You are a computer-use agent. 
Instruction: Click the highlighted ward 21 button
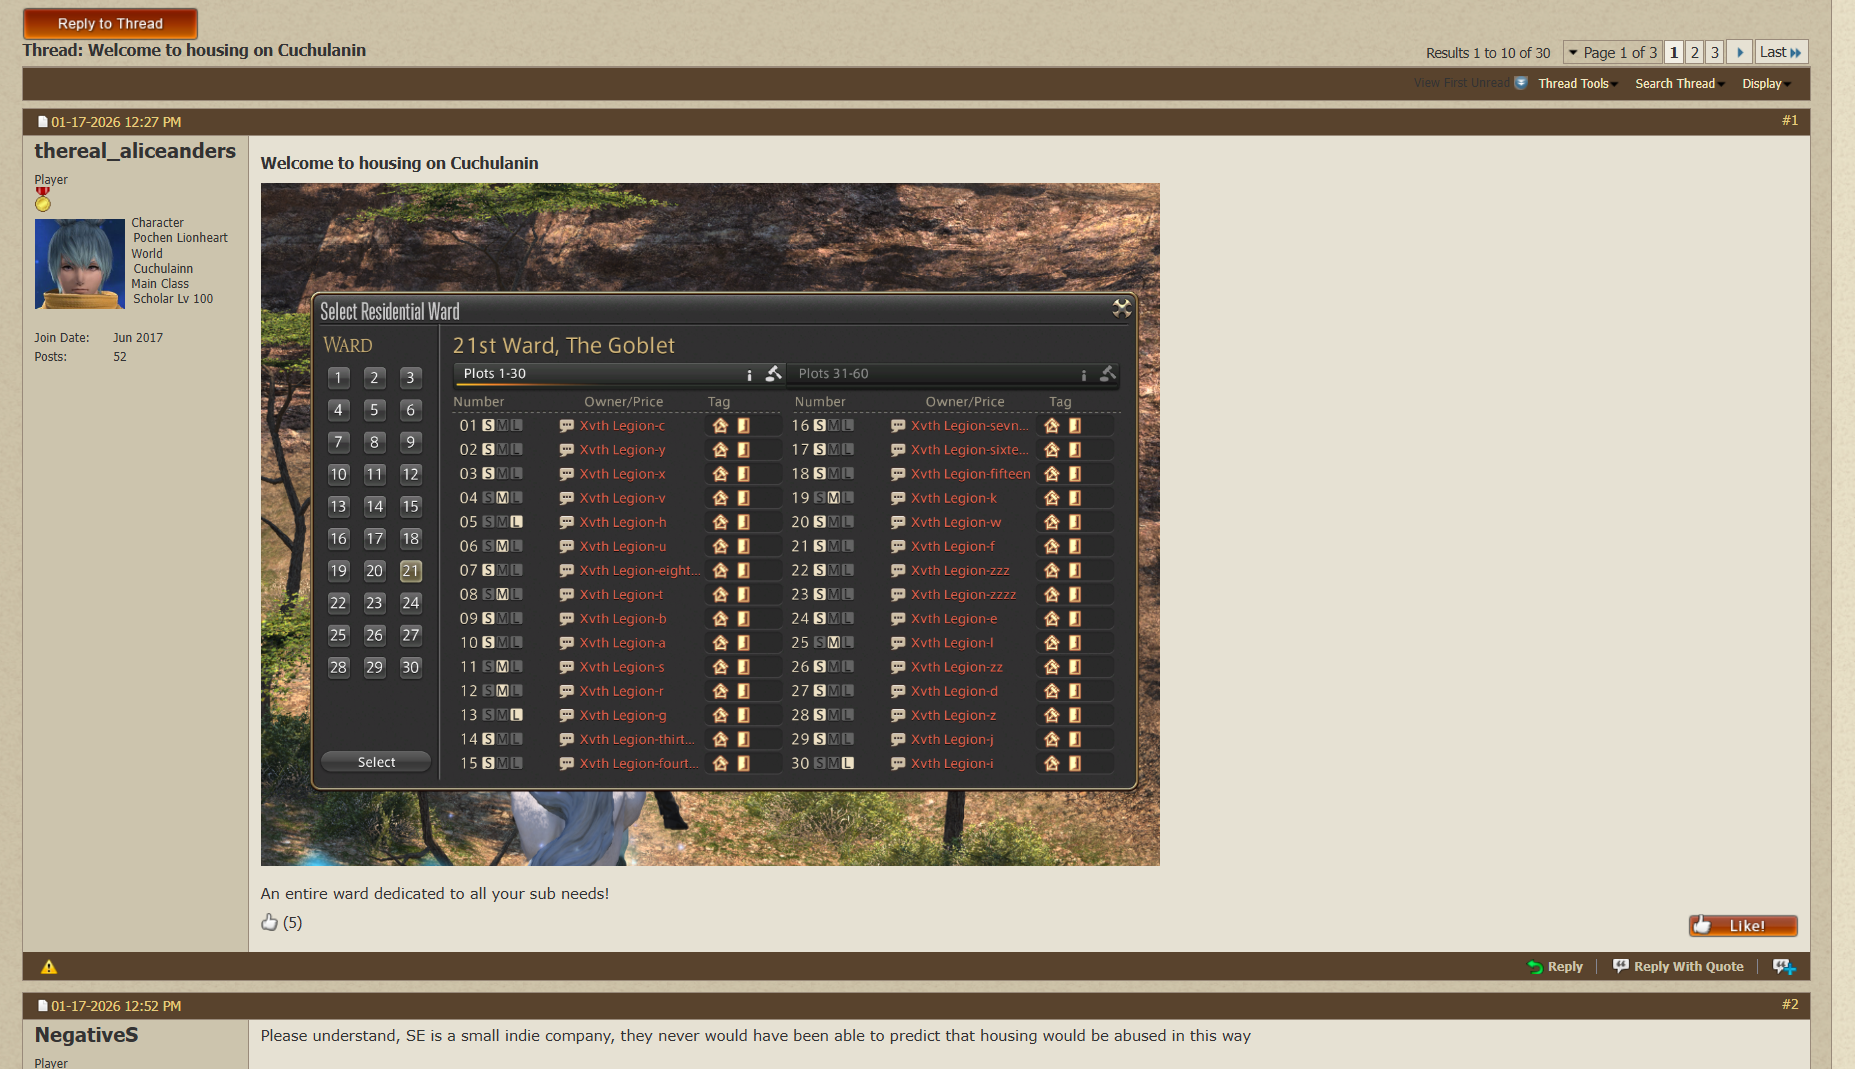tap(410, 571)
